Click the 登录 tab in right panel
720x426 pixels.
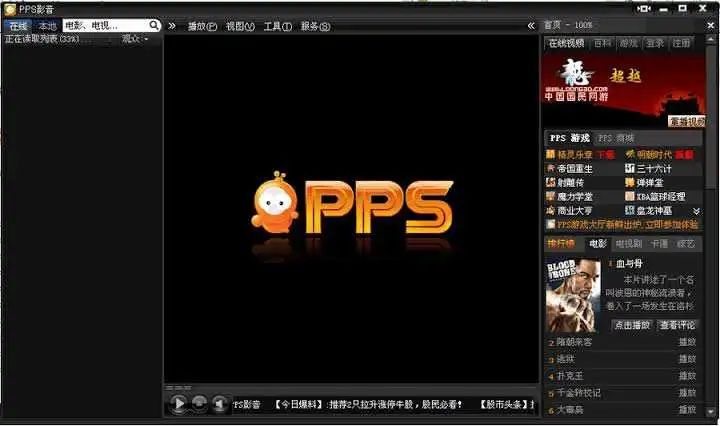click(655, 43)
